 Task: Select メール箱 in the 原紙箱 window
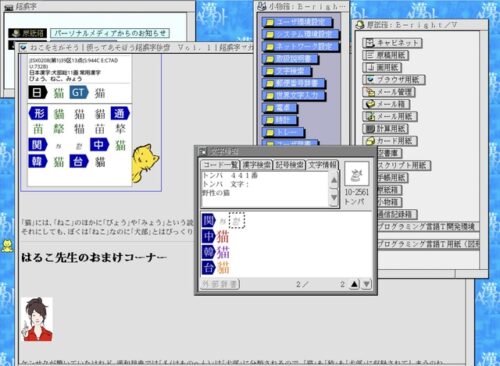point(386,104)
